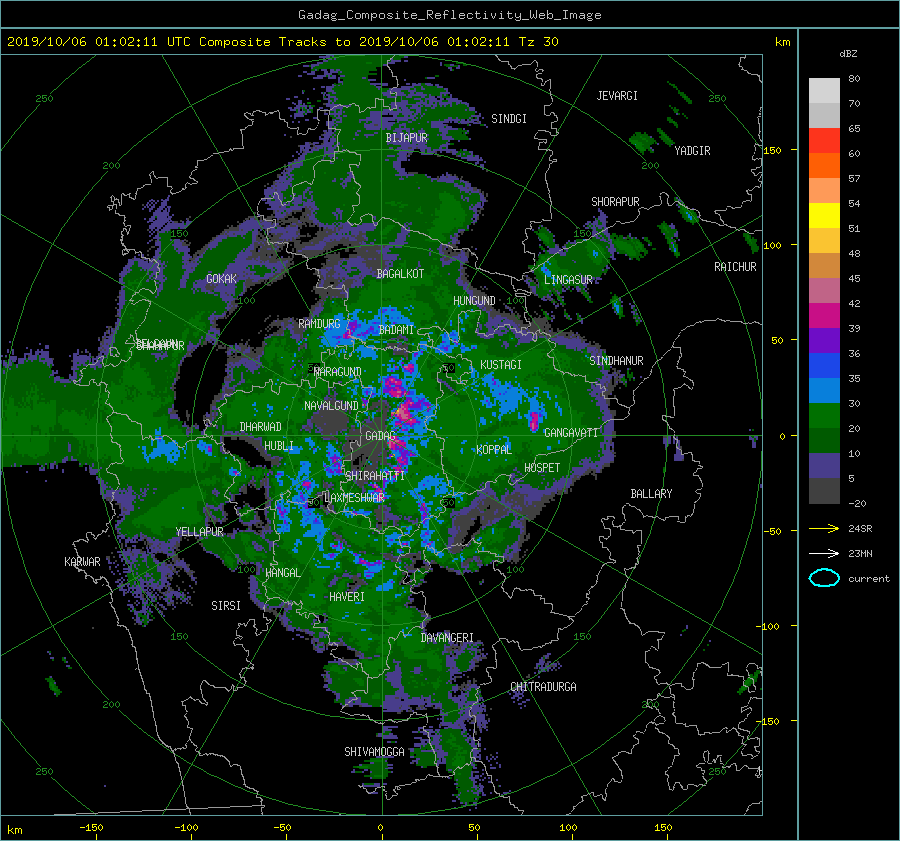
Task: Select the BALLARY label on map
Action: coord(651,494)
